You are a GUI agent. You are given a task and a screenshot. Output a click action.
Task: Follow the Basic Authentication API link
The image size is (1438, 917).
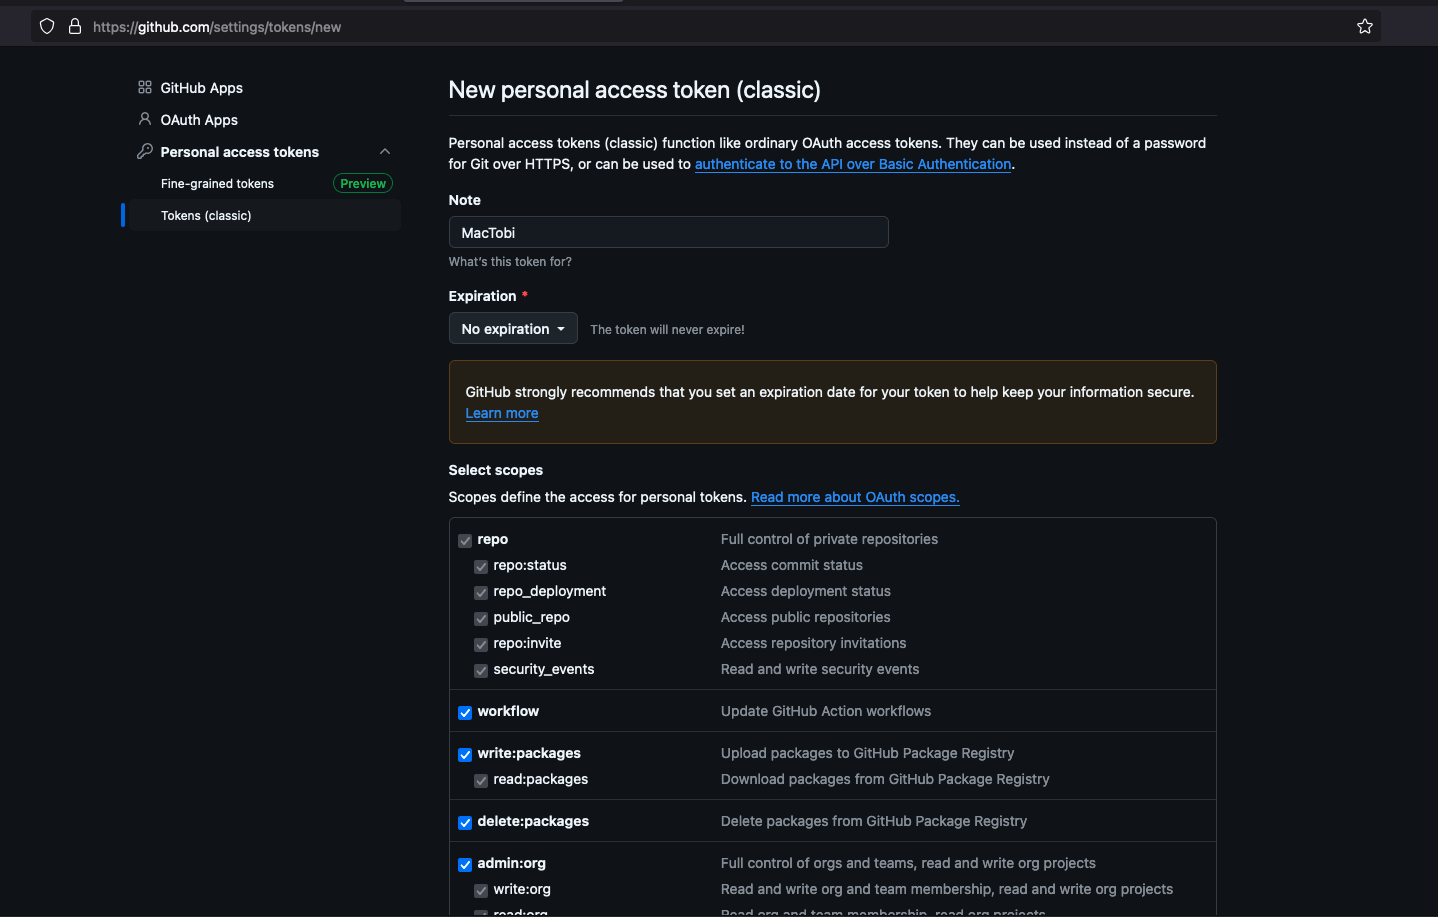[853, 164]
